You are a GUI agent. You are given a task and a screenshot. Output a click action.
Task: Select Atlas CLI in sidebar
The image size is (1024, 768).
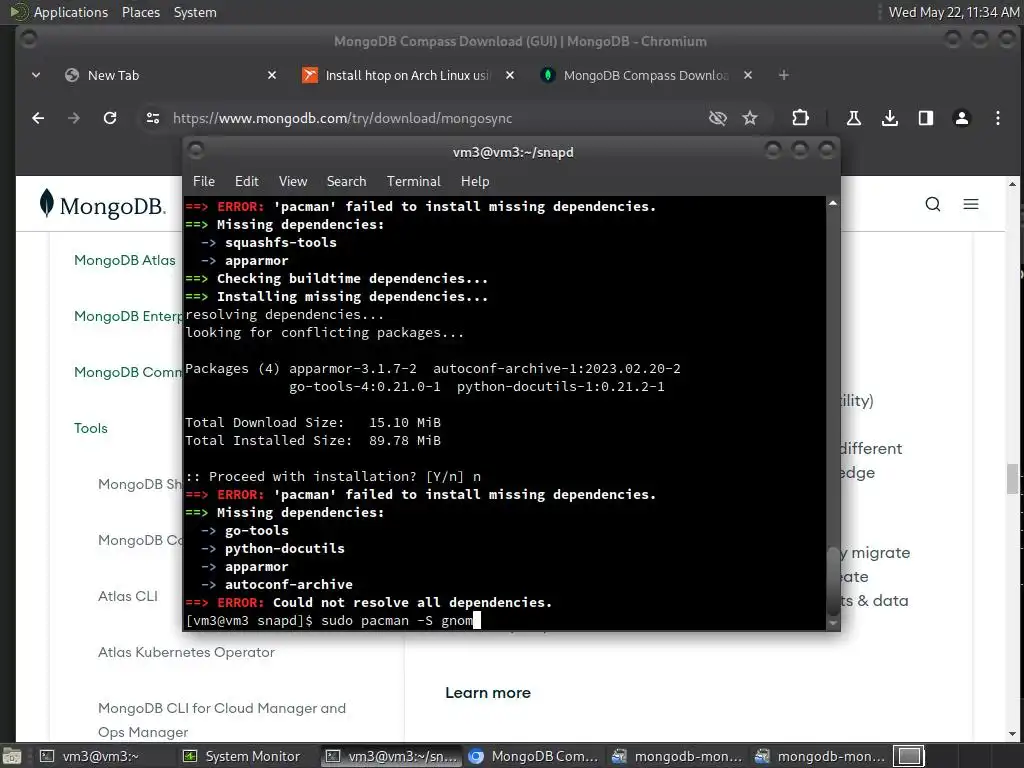pos(128,596)
